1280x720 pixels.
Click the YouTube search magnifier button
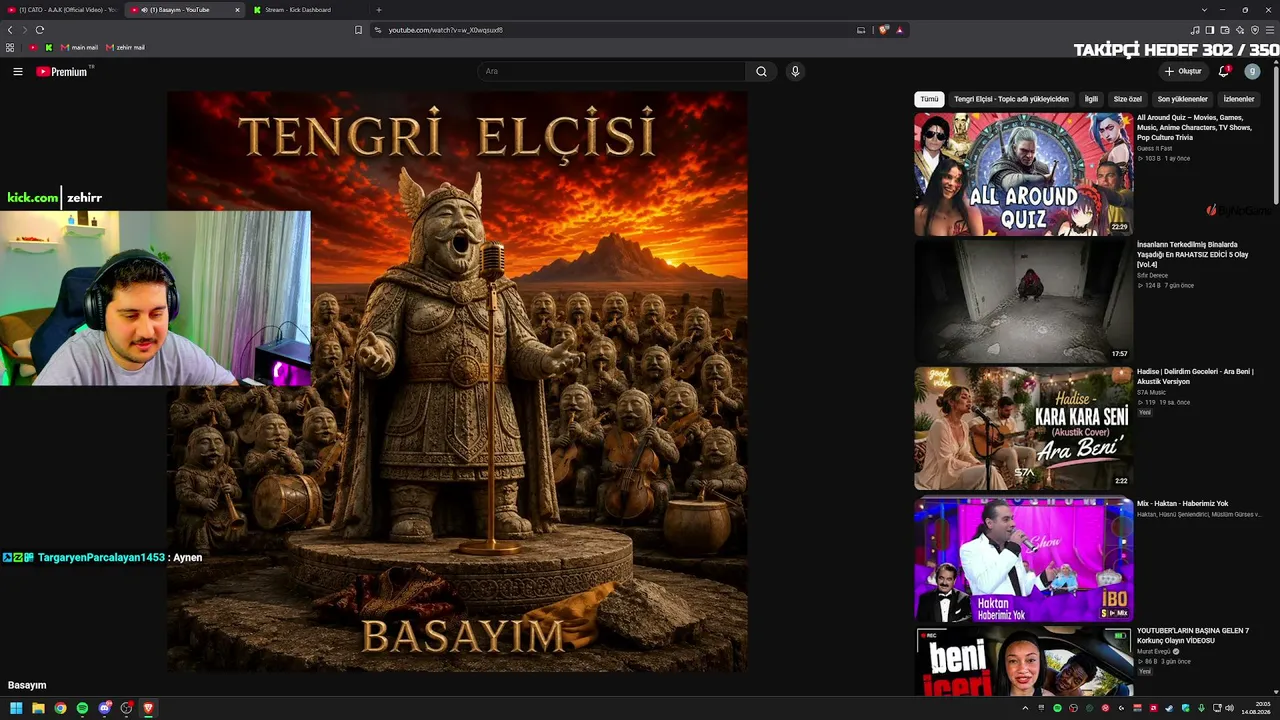pos(761,72)
